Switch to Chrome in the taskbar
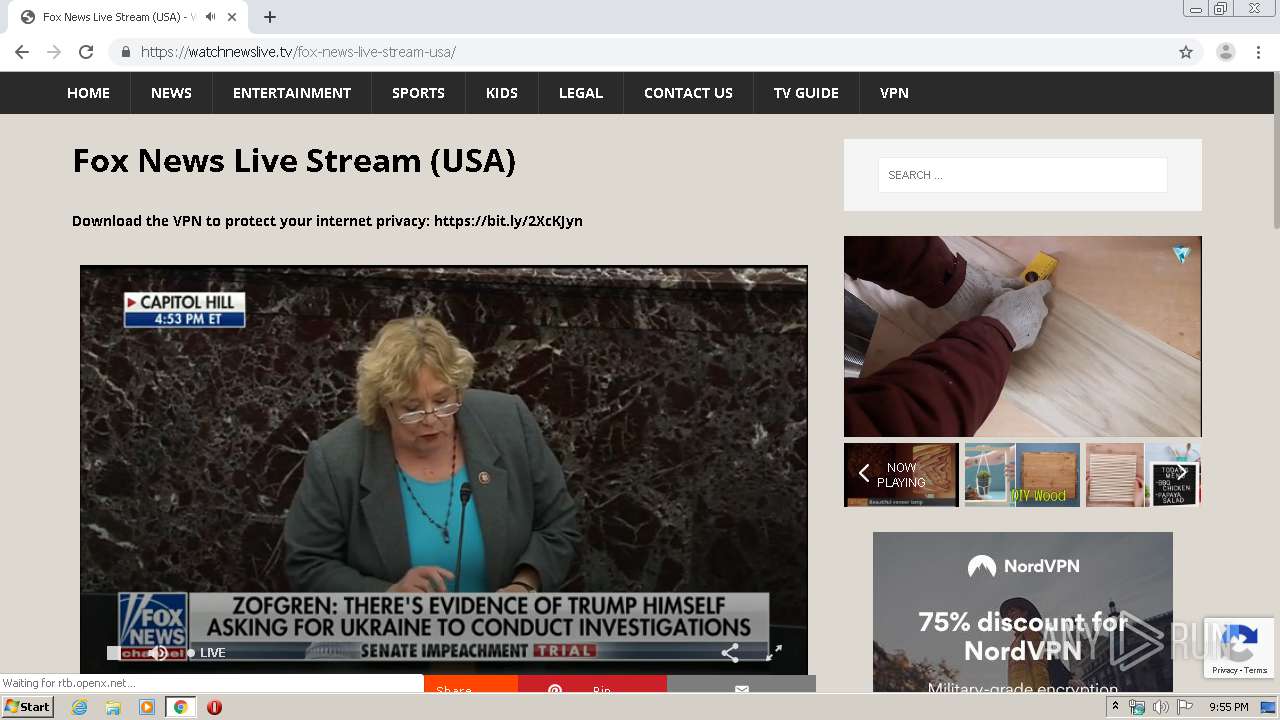The width and height of the screenshot is (1280, 720). [180, 707]
